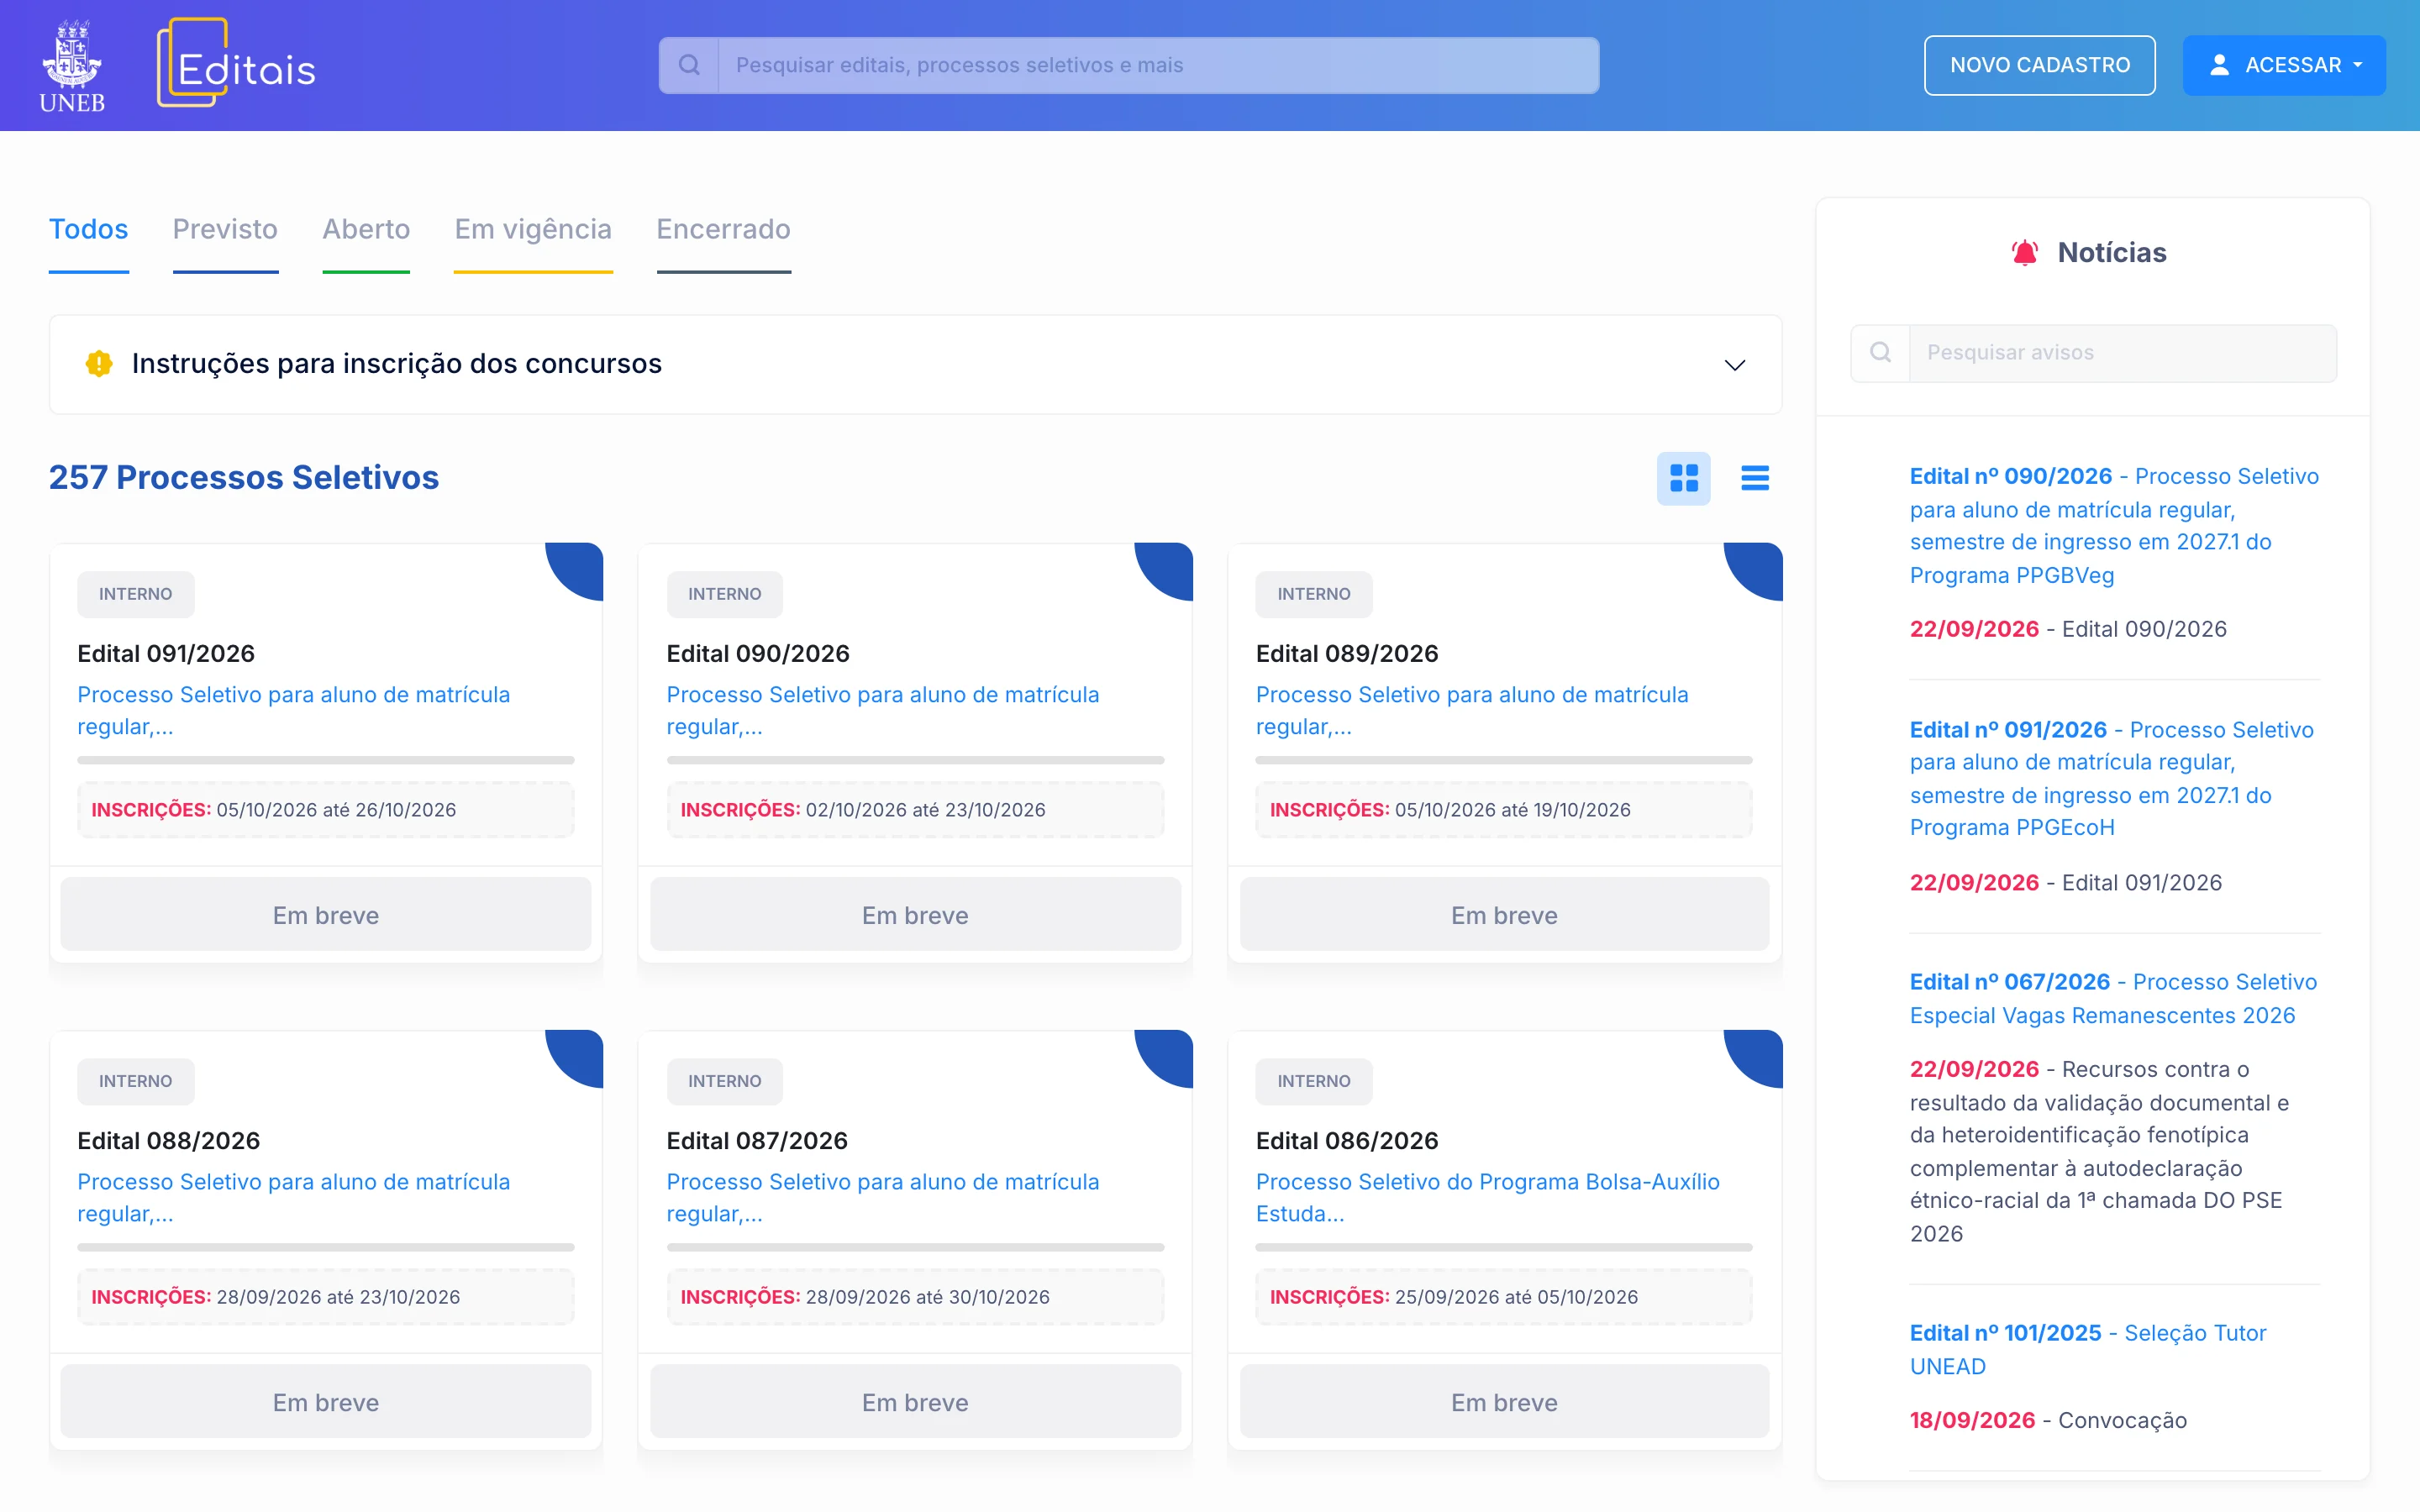Click progress bar on Edital 086/2026 card
Image resolution: width=2420 pixels, height=1512 pixels.
click(1504, 1247)
